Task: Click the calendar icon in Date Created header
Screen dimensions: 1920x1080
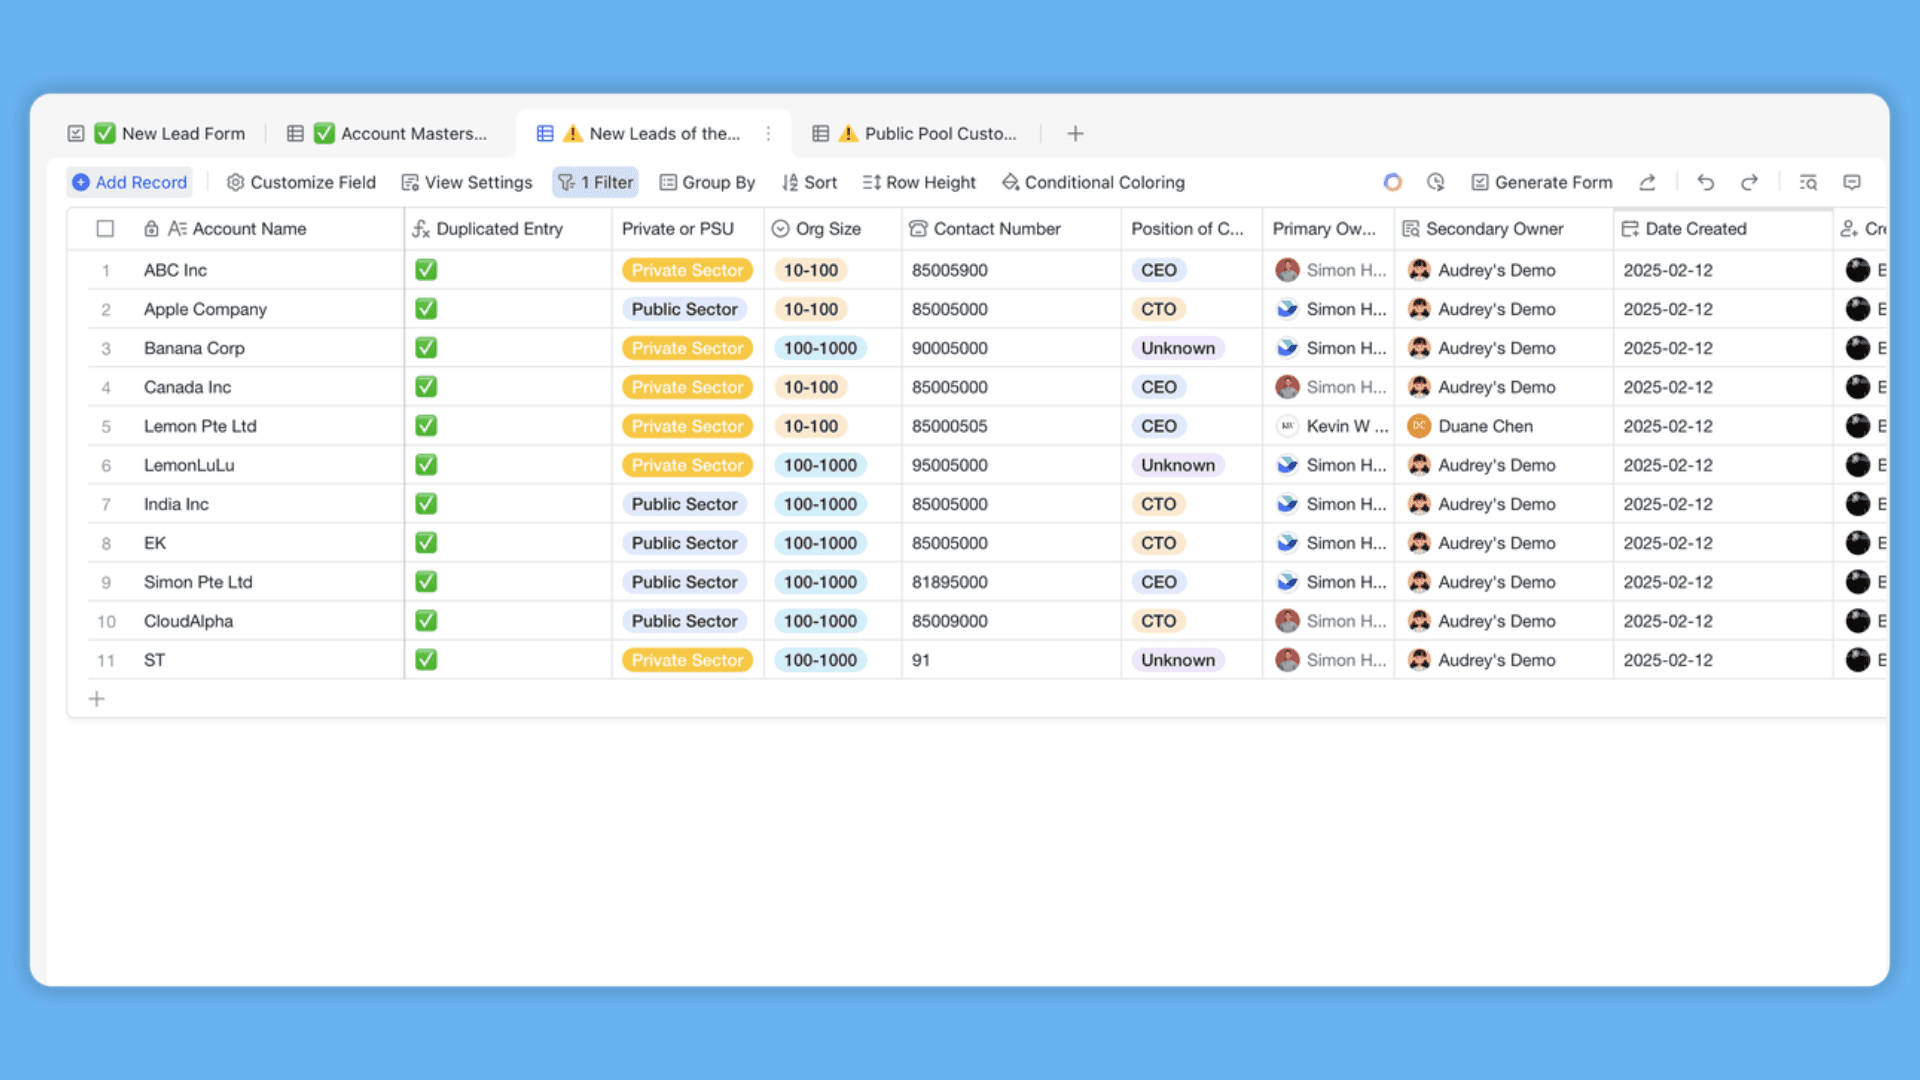Action: coord(1630,229)
